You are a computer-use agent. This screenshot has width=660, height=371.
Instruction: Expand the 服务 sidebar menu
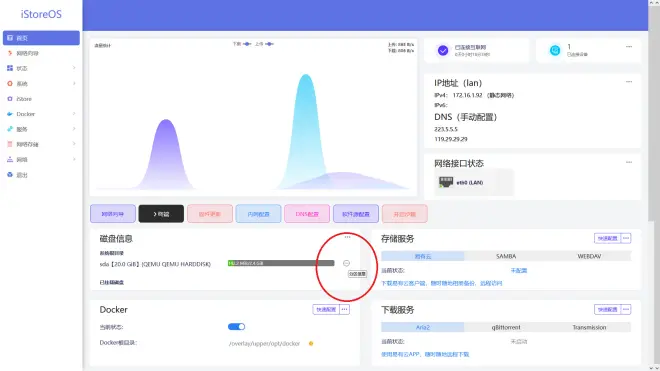pyautogui.click(x=41, y=129)
